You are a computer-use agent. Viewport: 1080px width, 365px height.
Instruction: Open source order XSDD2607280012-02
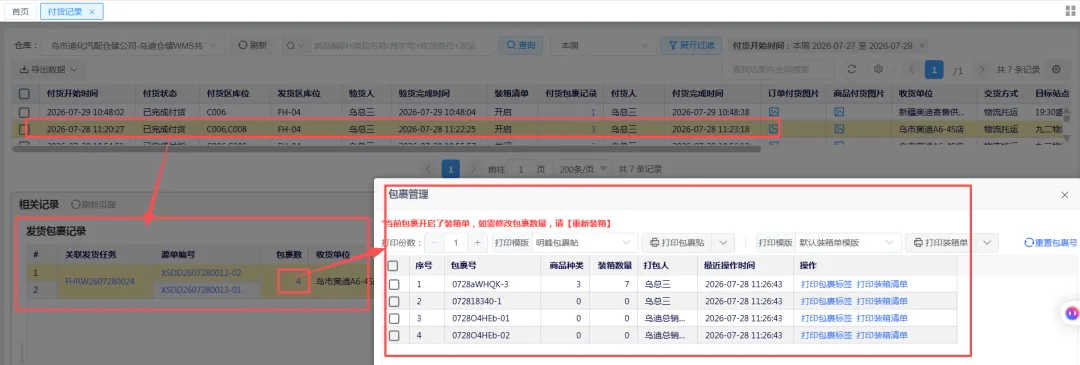[201, 273]
